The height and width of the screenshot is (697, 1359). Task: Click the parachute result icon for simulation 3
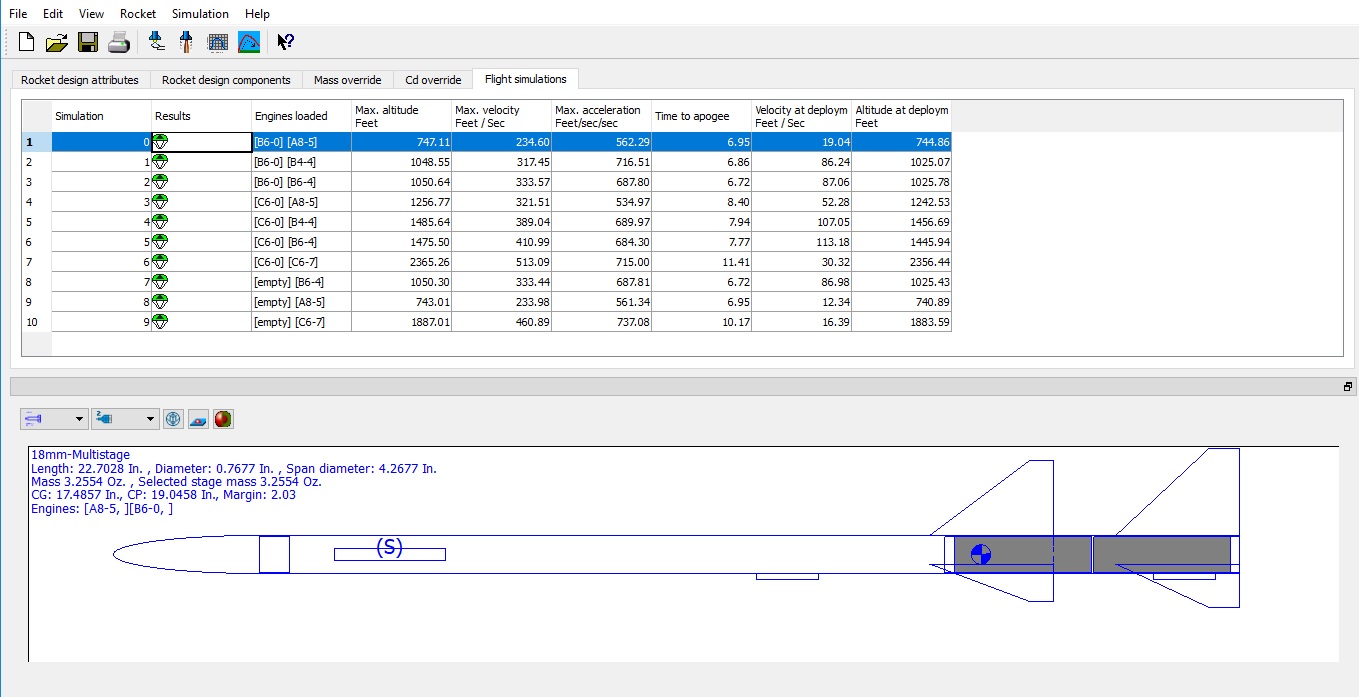click(x=160, y=202)
